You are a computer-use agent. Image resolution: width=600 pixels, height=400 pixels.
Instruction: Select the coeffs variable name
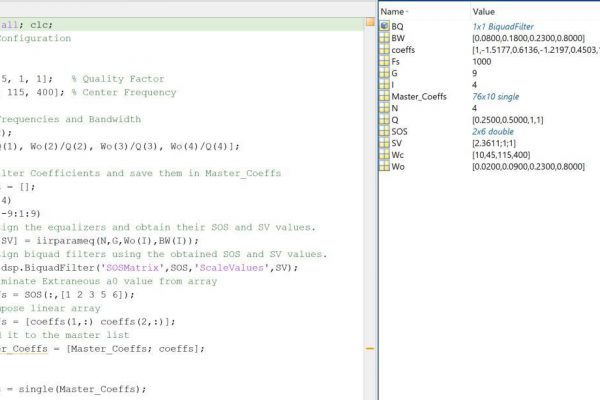[403, 50]
